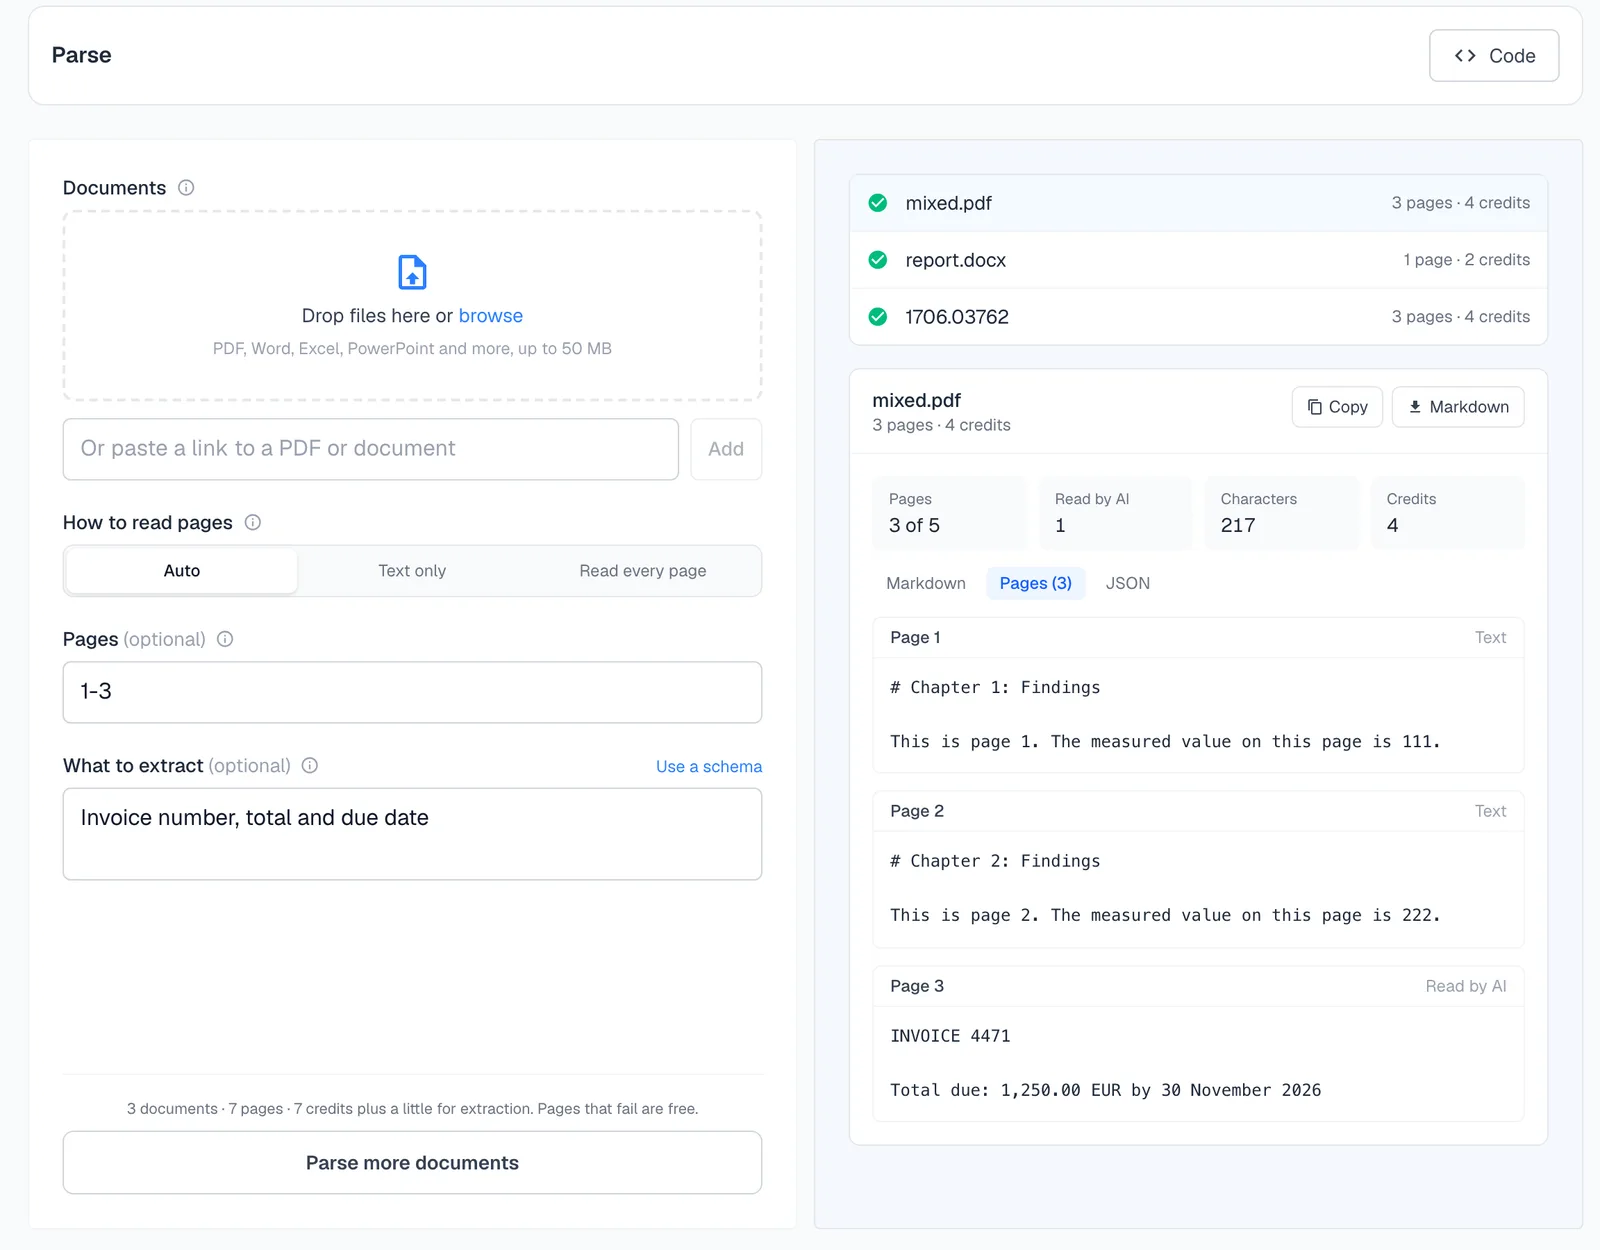The height and width of the screenshot is (1250, 1600).
Task: Click the browse link in the drop zone
Action: tap(491, 316)
